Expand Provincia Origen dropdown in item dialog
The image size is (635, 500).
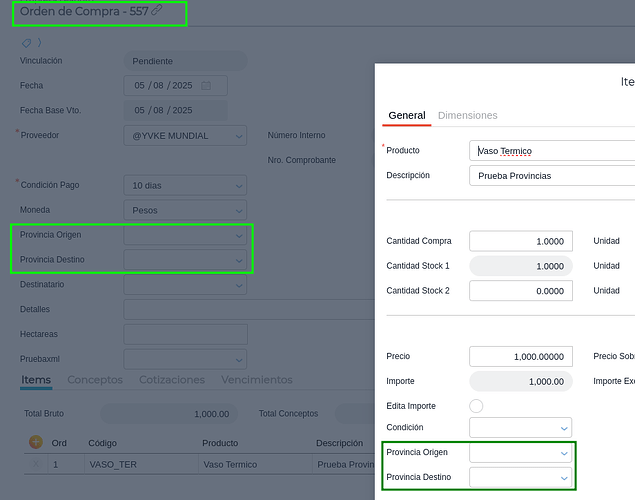click(x=563, y=453)
